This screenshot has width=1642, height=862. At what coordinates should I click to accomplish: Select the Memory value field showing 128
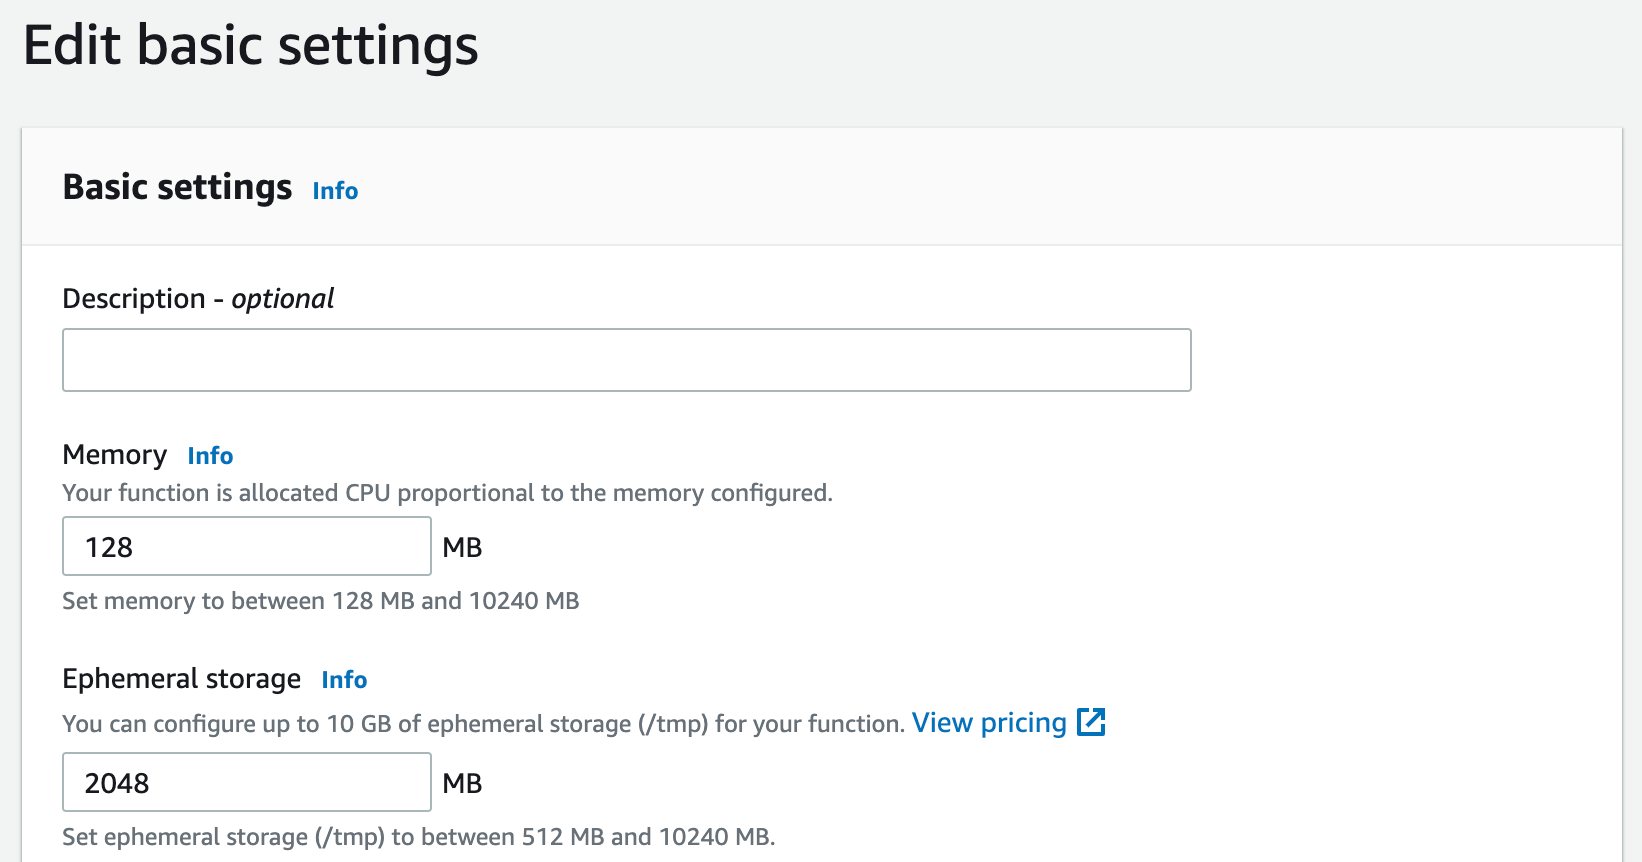click(246, 546)
